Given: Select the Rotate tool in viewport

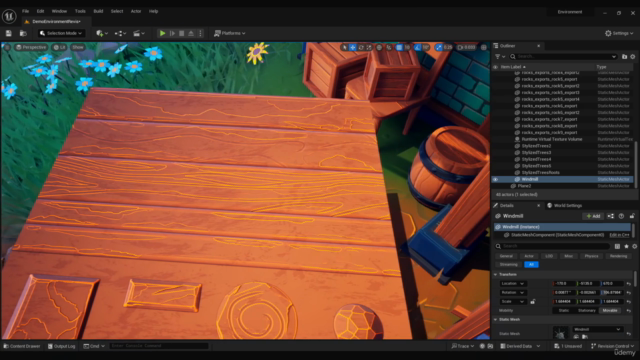Looking at the screenshot, I should 361,47.
